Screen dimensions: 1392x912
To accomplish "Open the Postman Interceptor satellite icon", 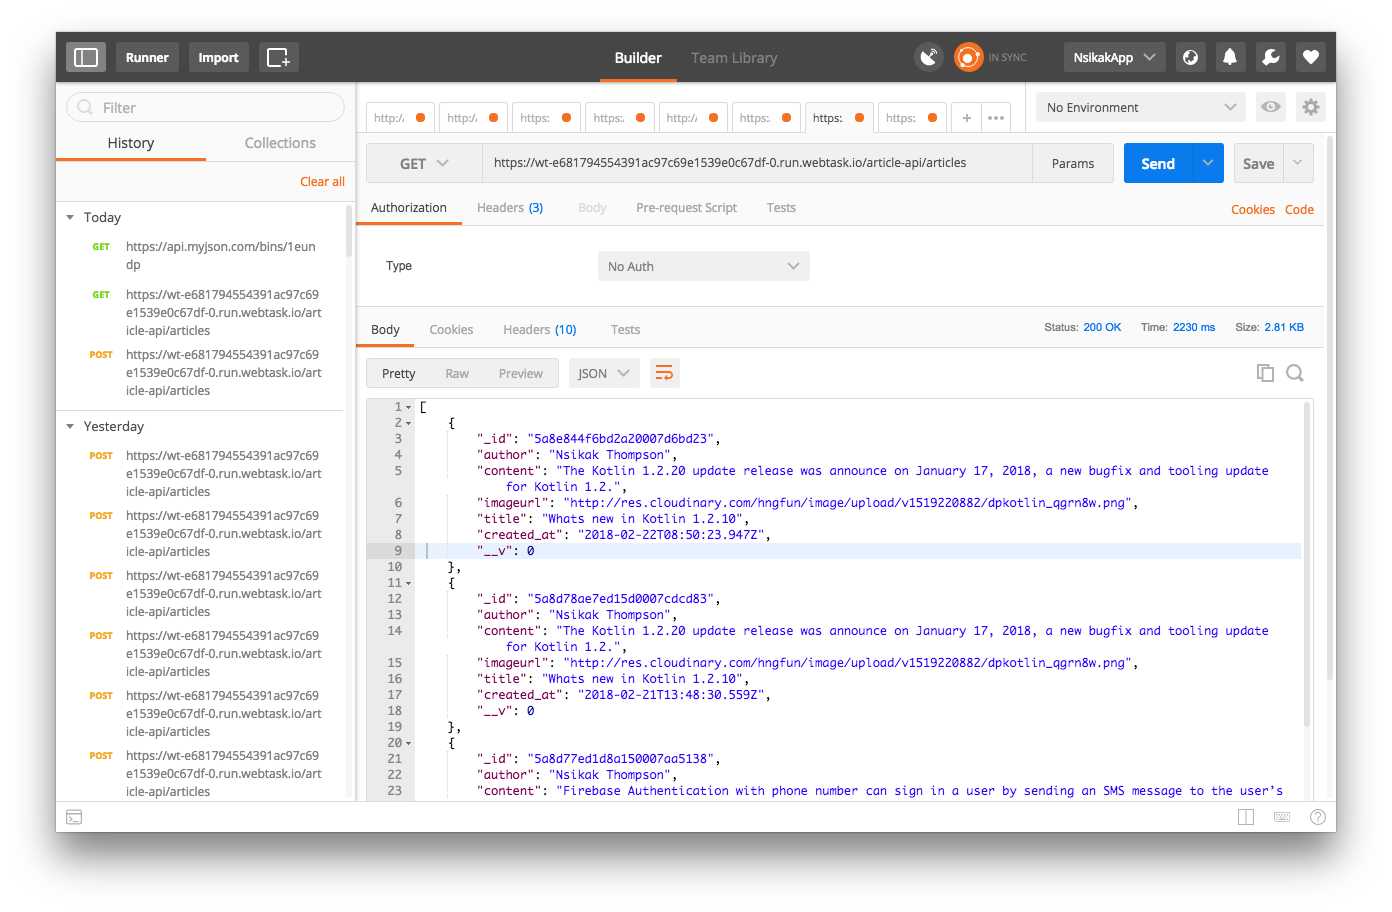I will pyautogui.click(x=928, y=57).
